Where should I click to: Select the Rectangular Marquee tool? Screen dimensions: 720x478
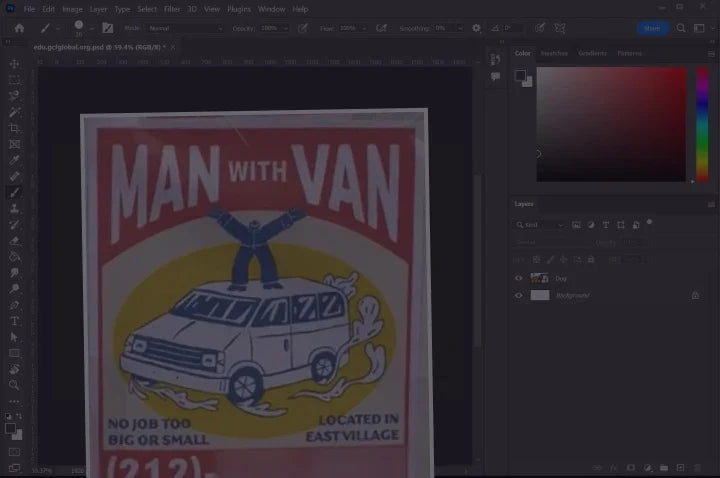[14, 79]
